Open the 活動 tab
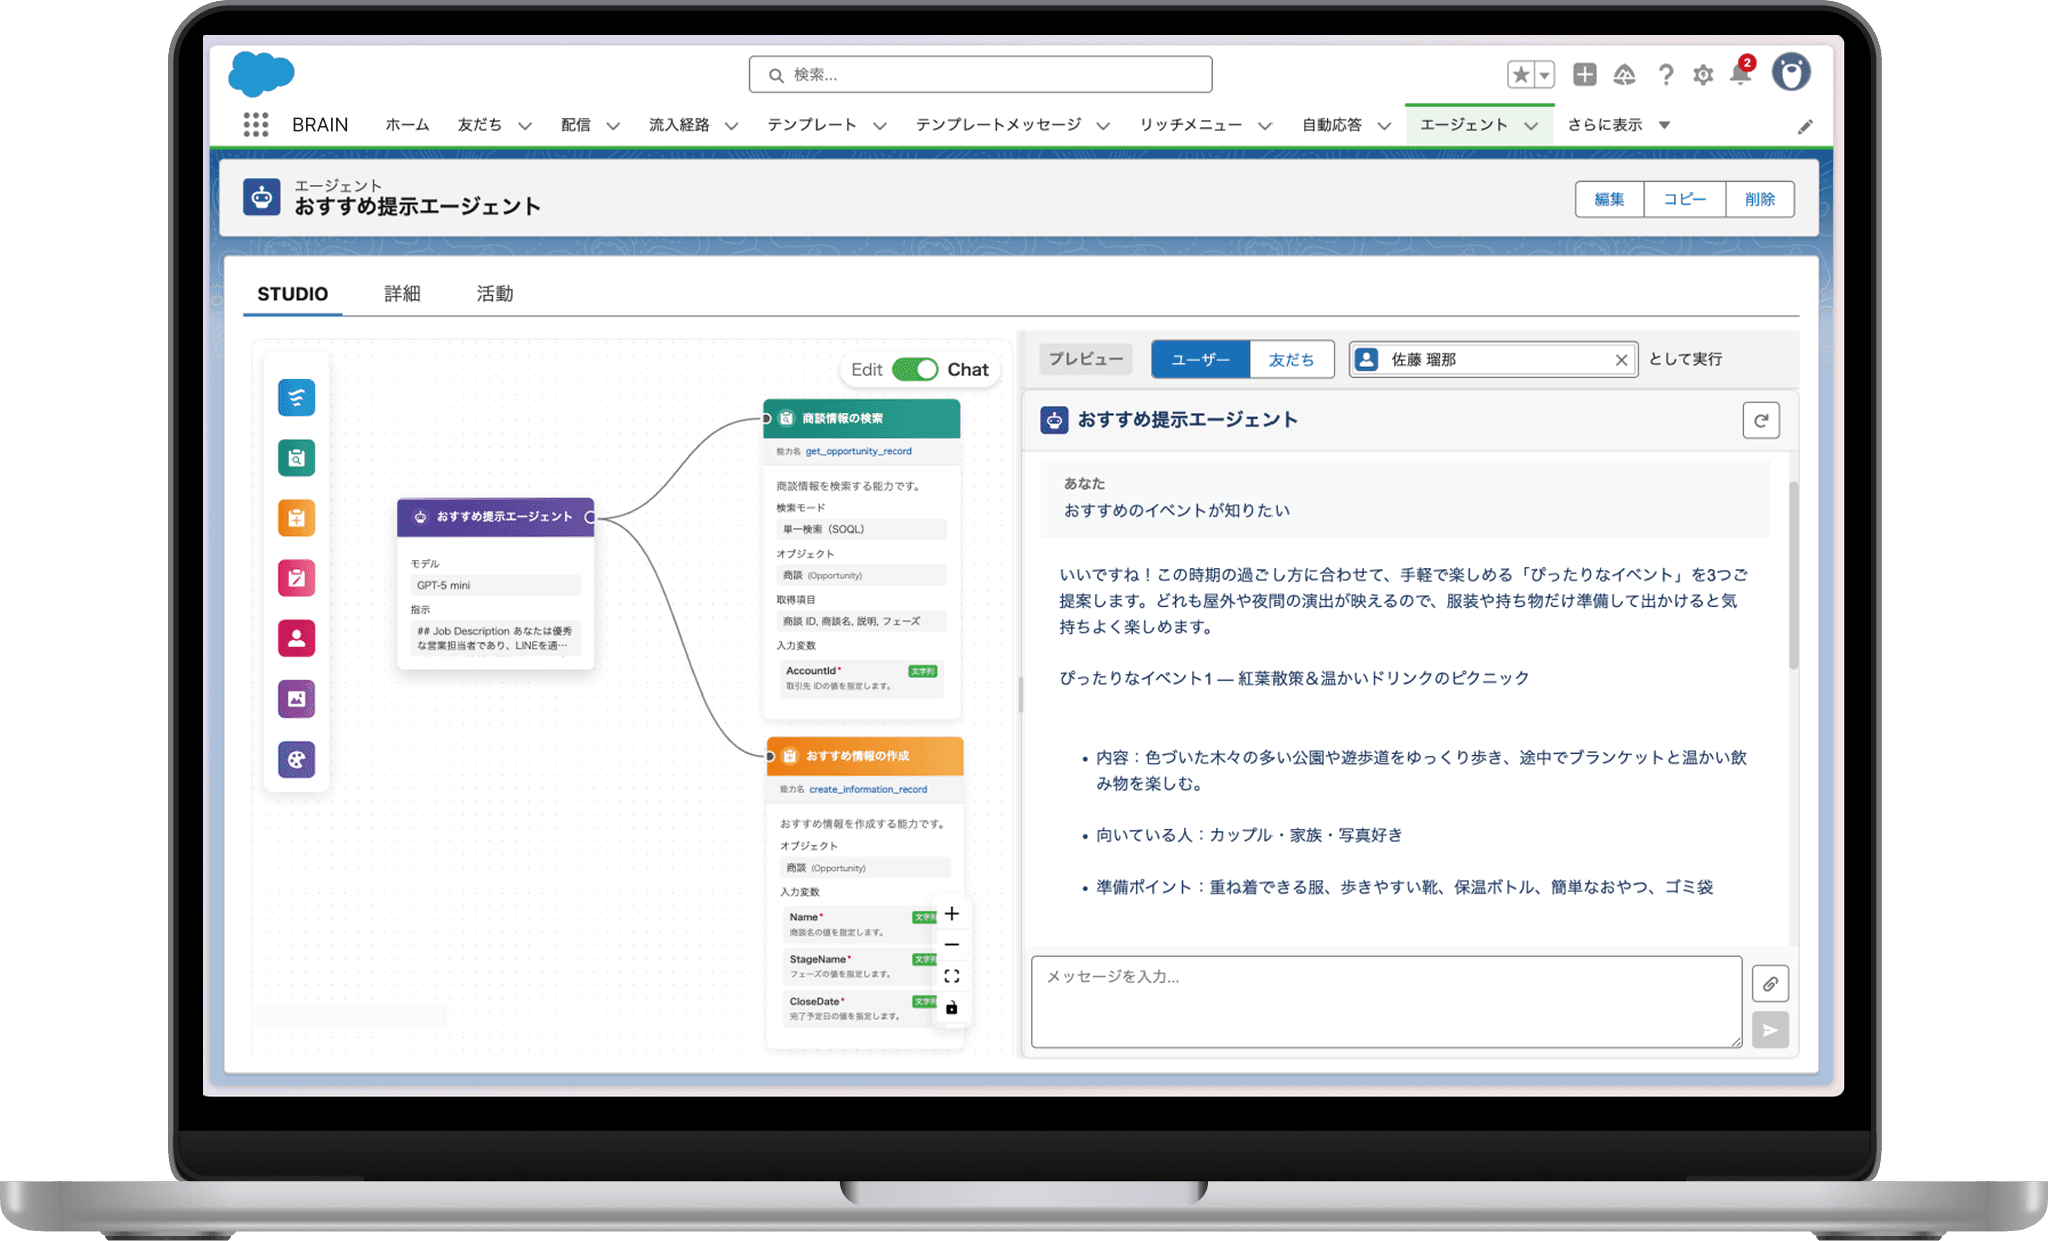The image size is (2048, 1241). coord(494,293)
